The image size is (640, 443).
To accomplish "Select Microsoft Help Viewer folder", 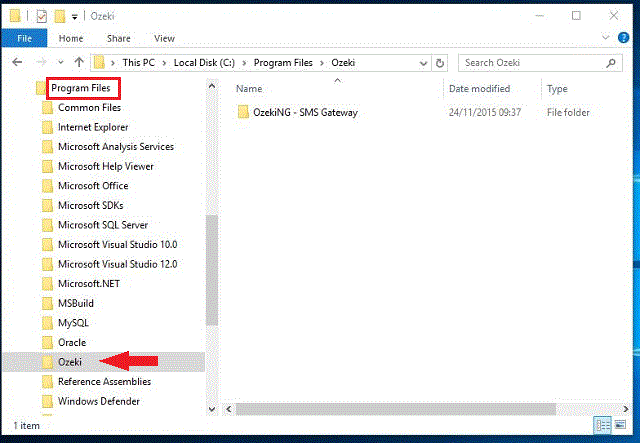I will (x=106, y=166).
